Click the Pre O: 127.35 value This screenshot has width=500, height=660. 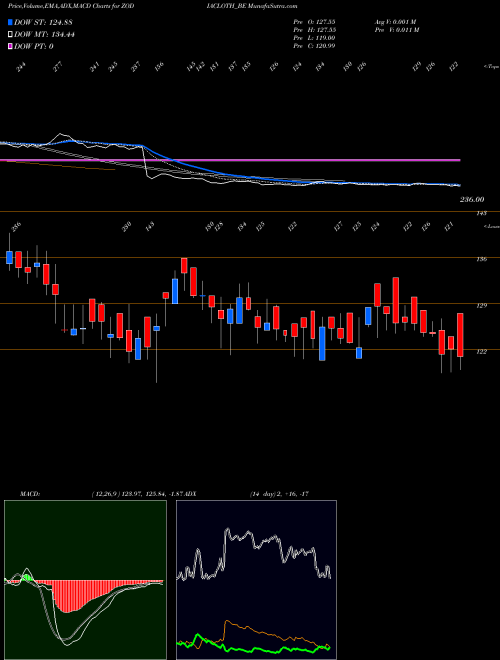coord(314,22)
